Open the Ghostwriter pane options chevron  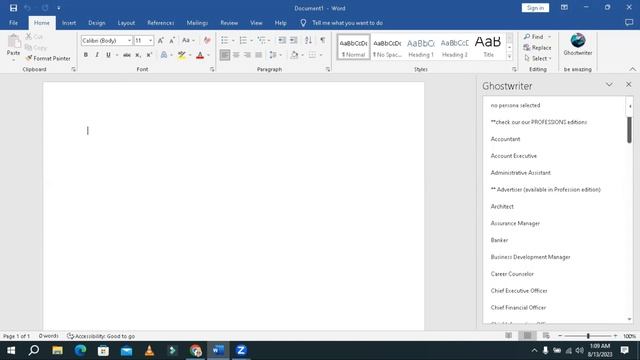(x=609, y=84)
